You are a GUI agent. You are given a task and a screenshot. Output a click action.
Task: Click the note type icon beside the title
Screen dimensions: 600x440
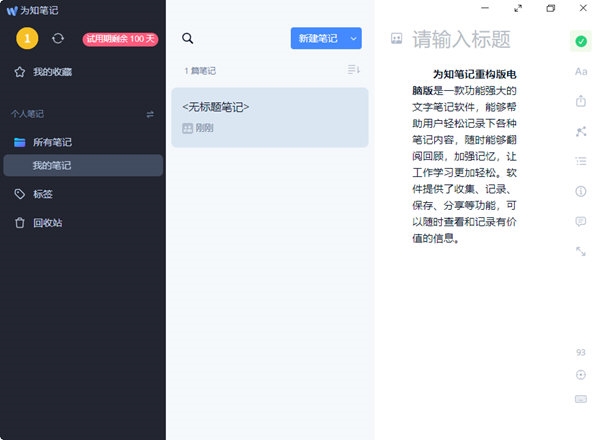pos(396,38)
